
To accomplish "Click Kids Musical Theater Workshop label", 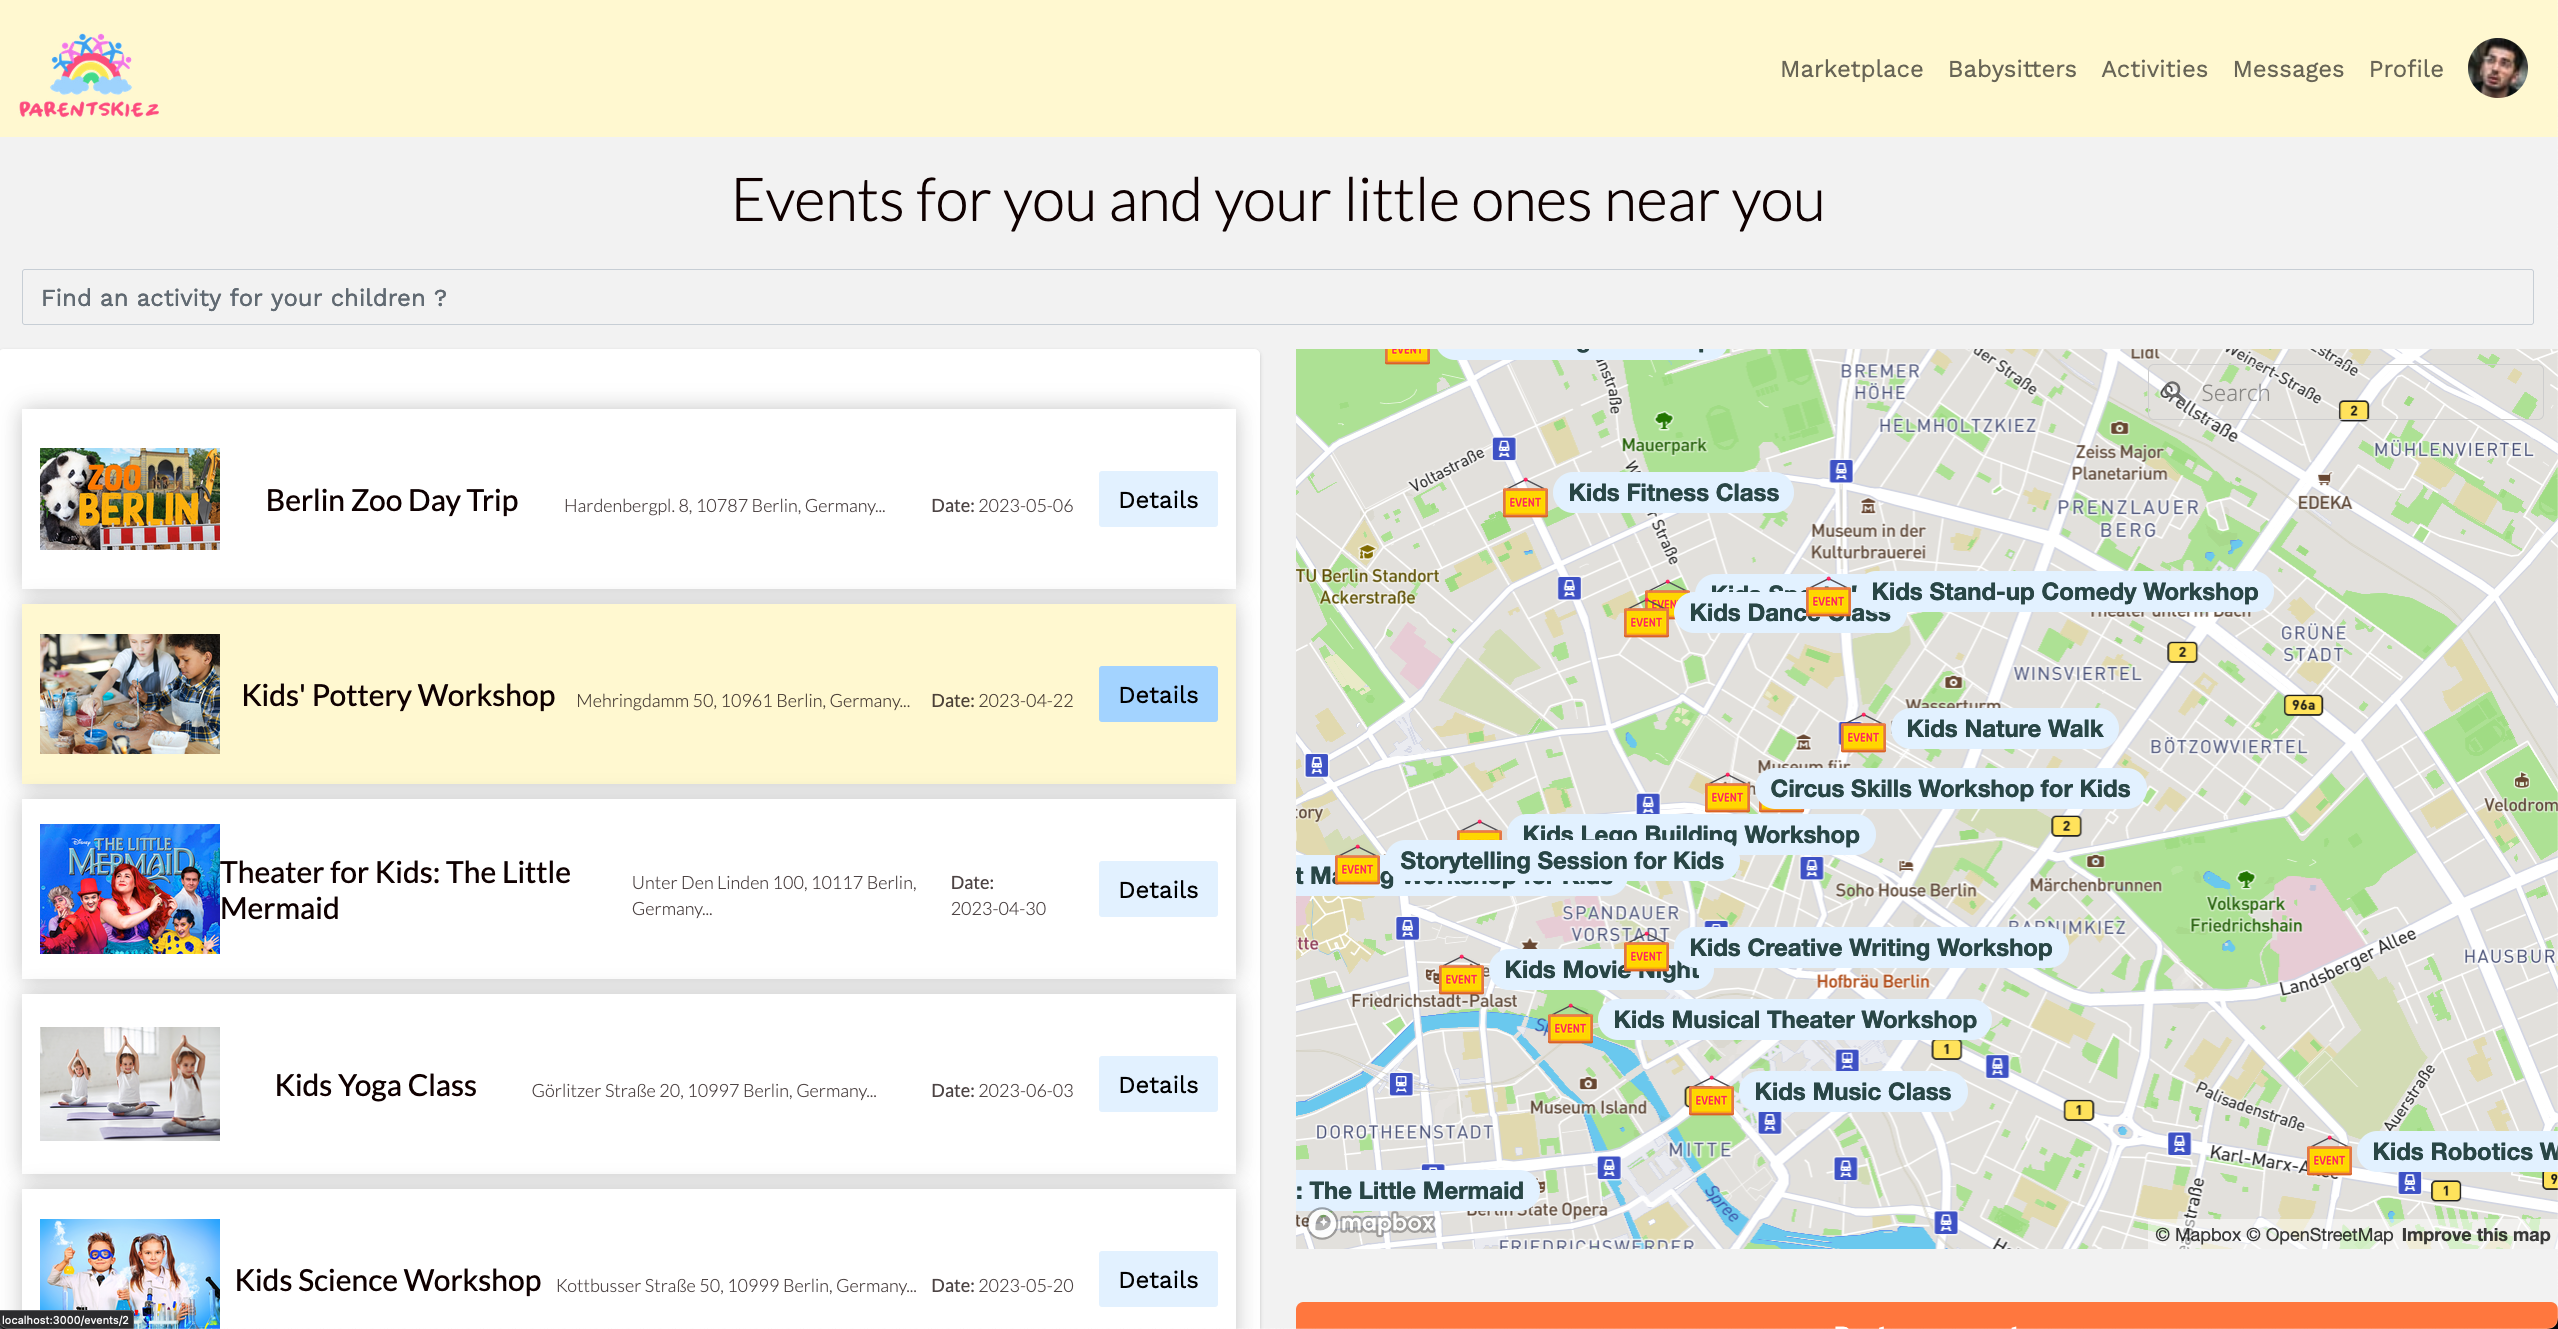I will (1795, 1019).
